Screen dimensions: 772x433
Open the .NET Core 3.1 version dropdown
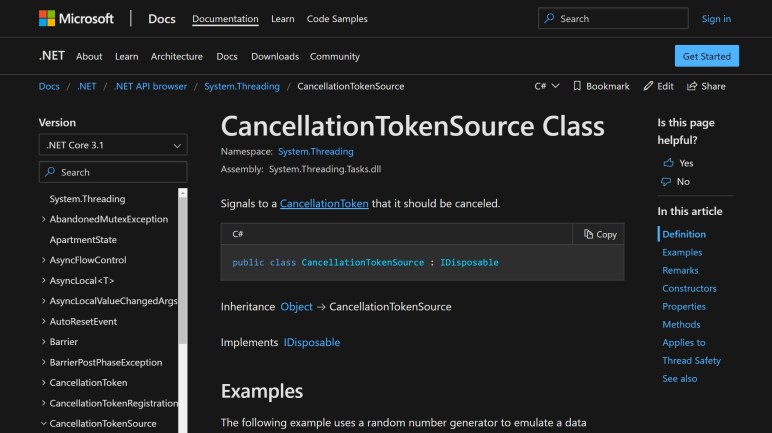[x=112, y=145]
